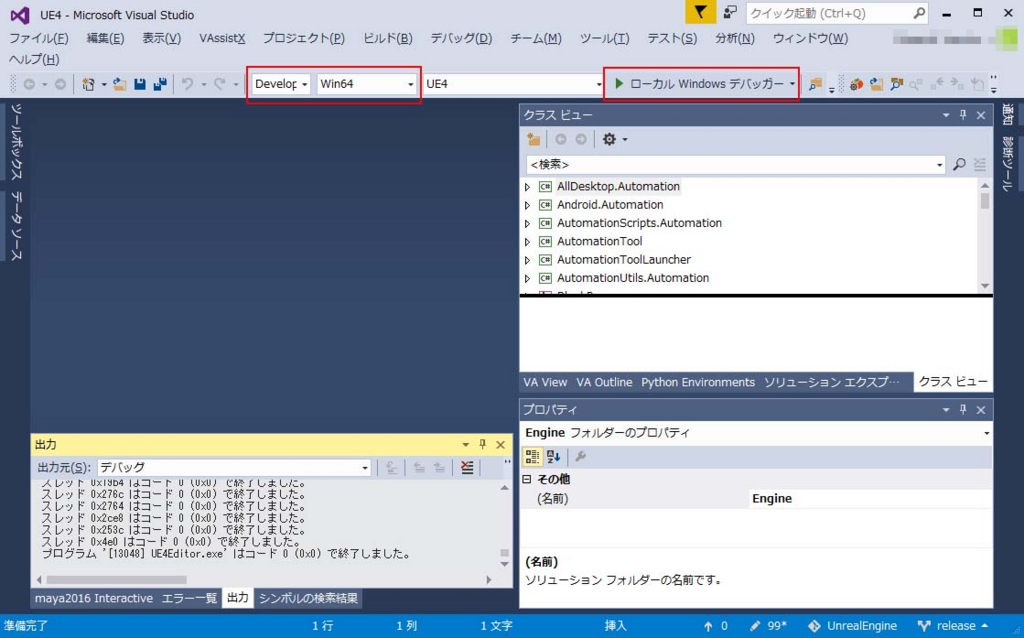
Task: Click the Class View back arrow icon
Action: (560, 139)
